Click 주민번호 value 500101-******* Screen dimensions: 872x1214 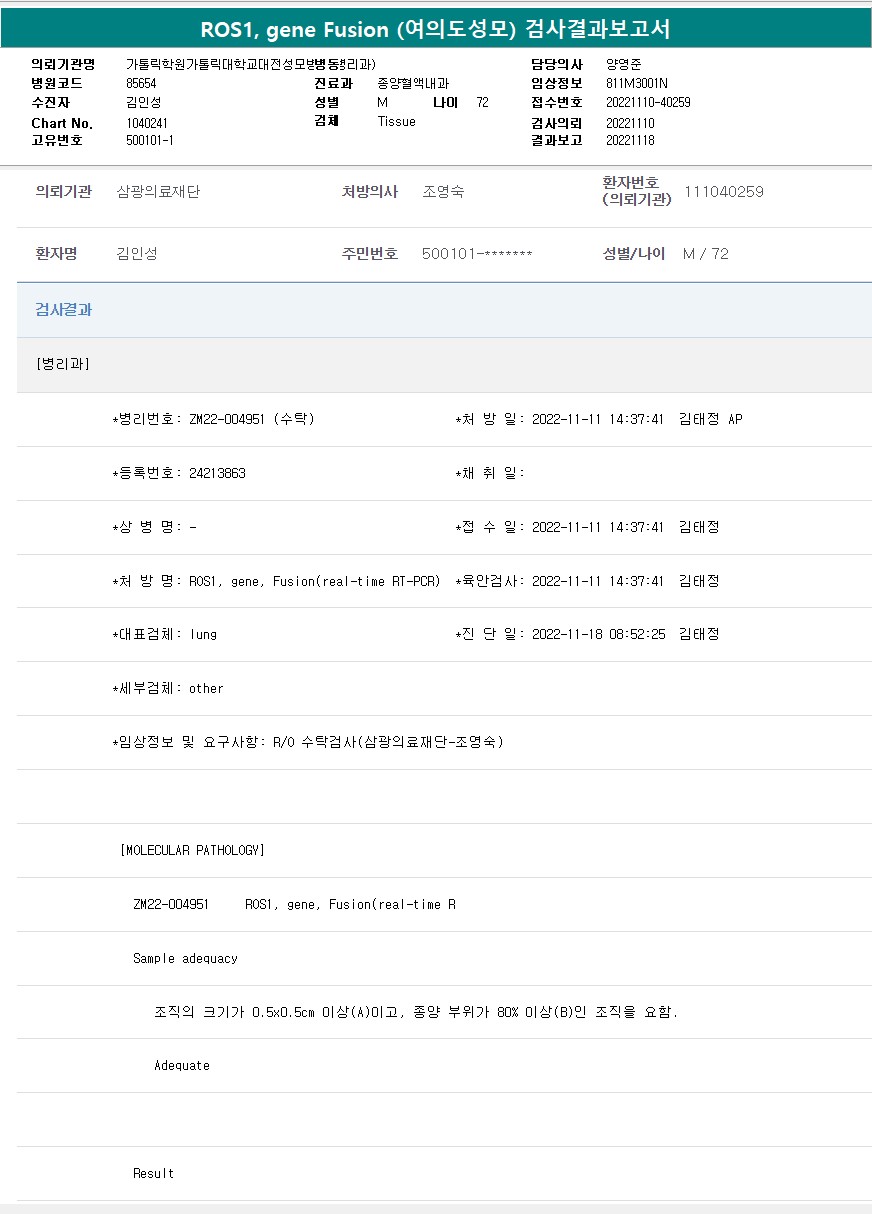click(477, 254)
